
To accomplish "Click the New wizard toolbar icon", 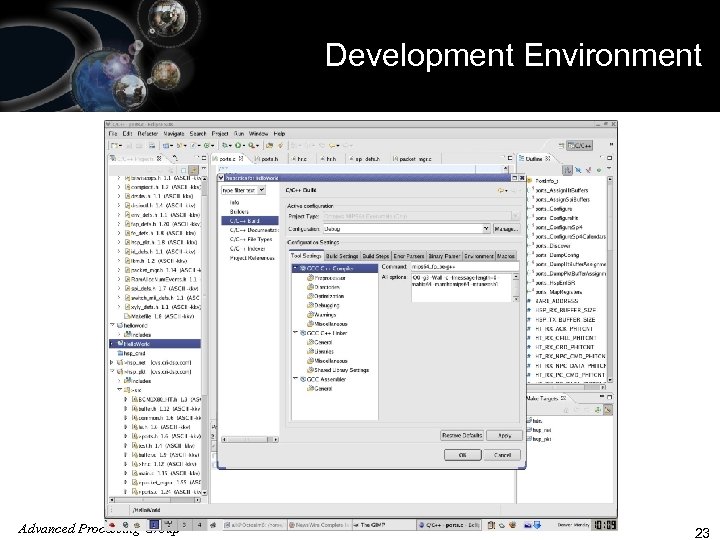I will (x=115, y=146).
